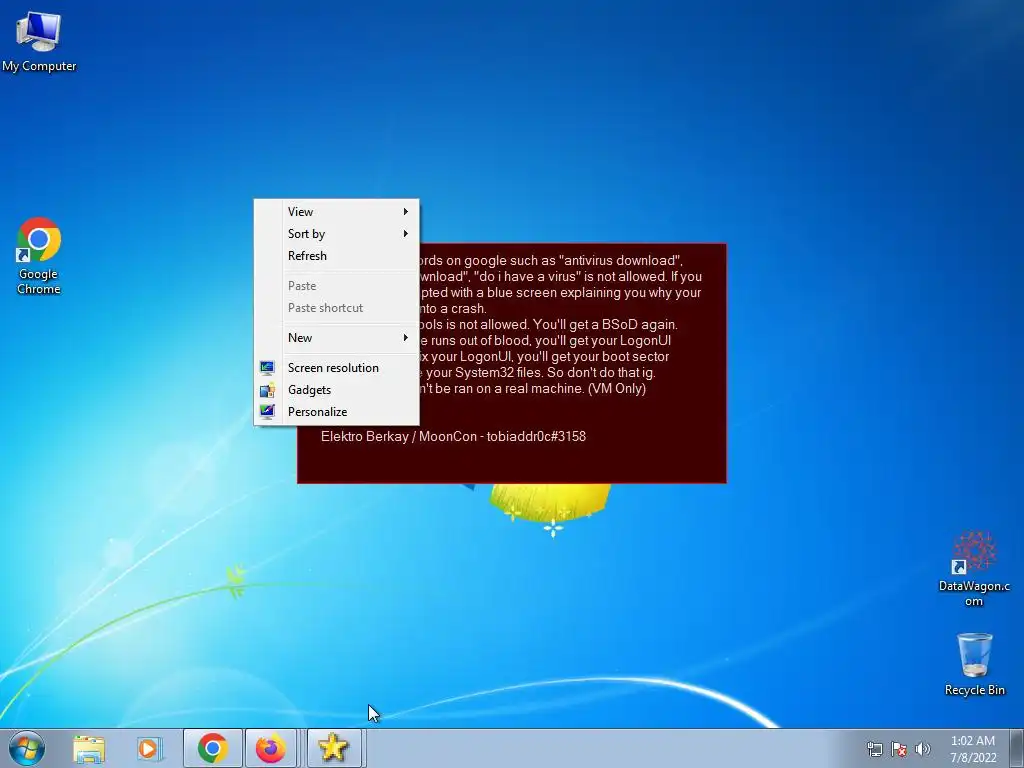
Task: Click the New submenu arrow
Action: 406,338
